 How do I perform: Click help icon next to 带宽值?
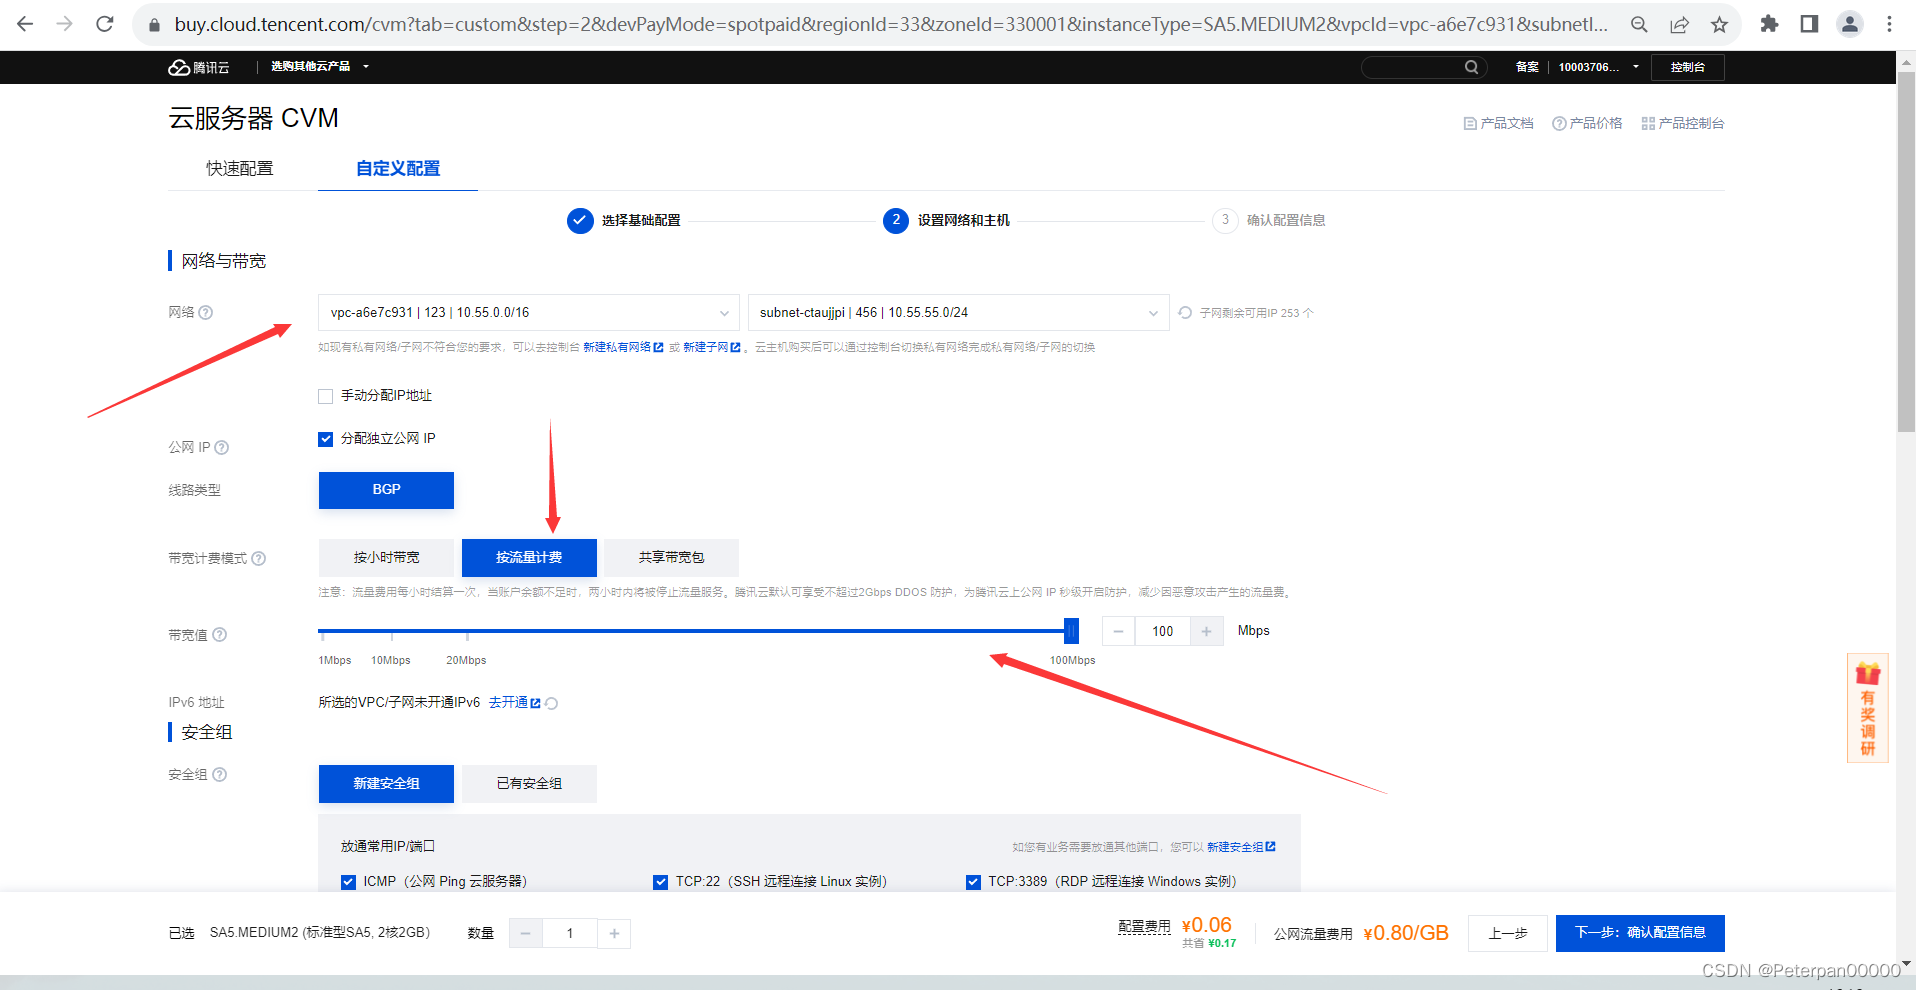[x=220, y=634]
